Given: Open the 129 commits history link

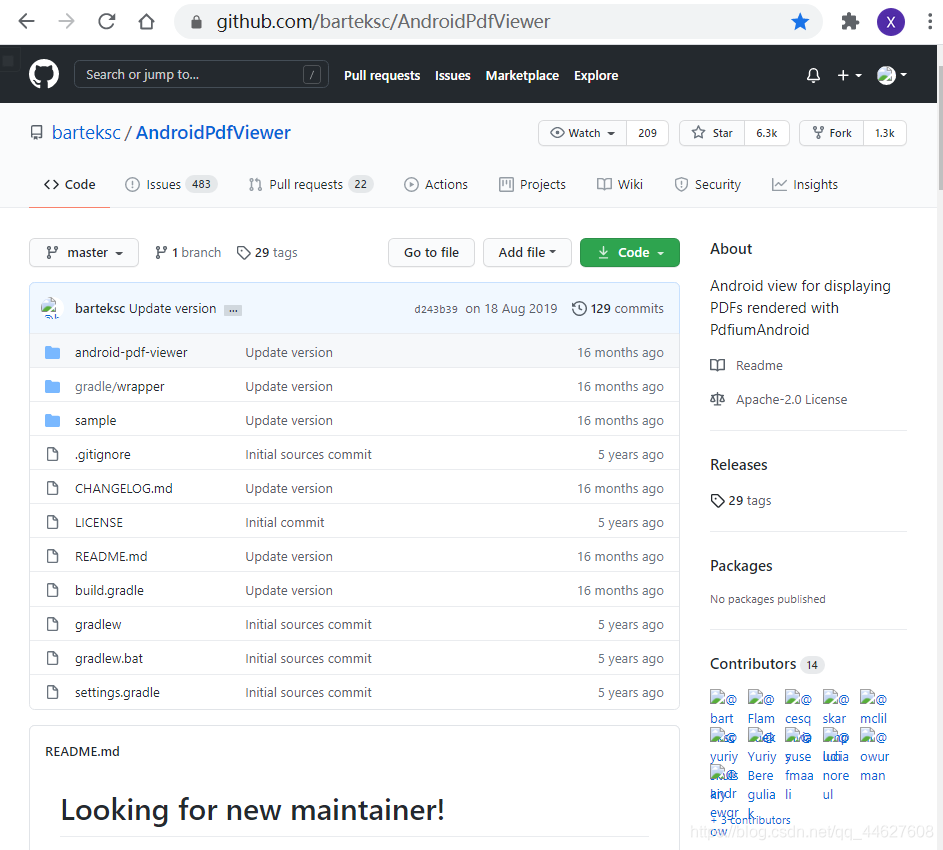Looking at the screenshot, I should 618,309.
